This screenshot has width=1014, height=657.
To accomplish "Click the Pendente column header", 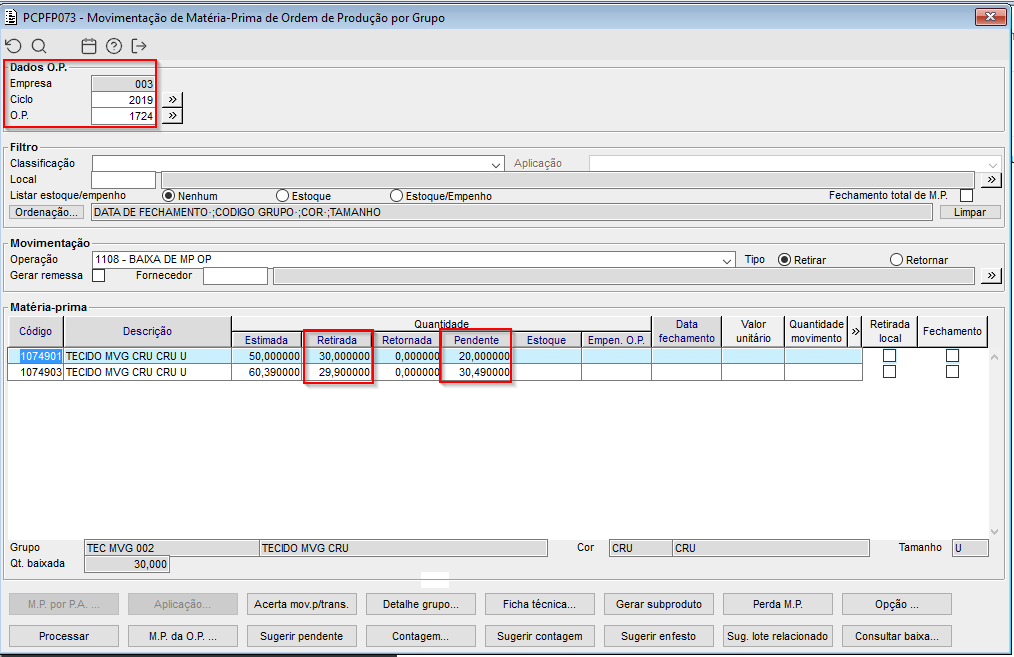I will coord(477,340).
